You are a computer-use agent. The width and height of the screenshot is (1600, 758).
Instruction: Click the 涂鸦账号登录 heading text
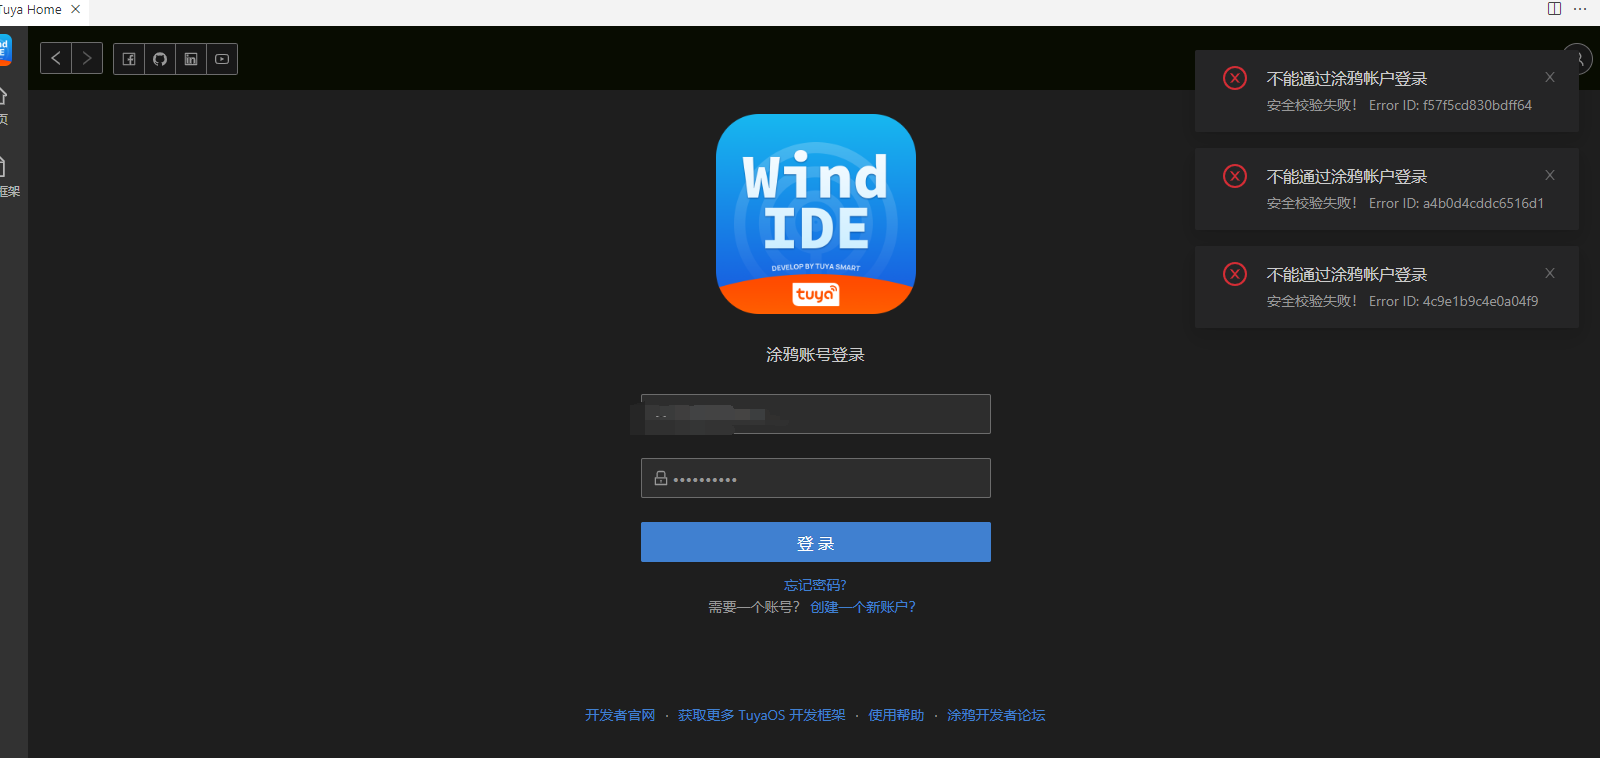[x=815, y=355]
